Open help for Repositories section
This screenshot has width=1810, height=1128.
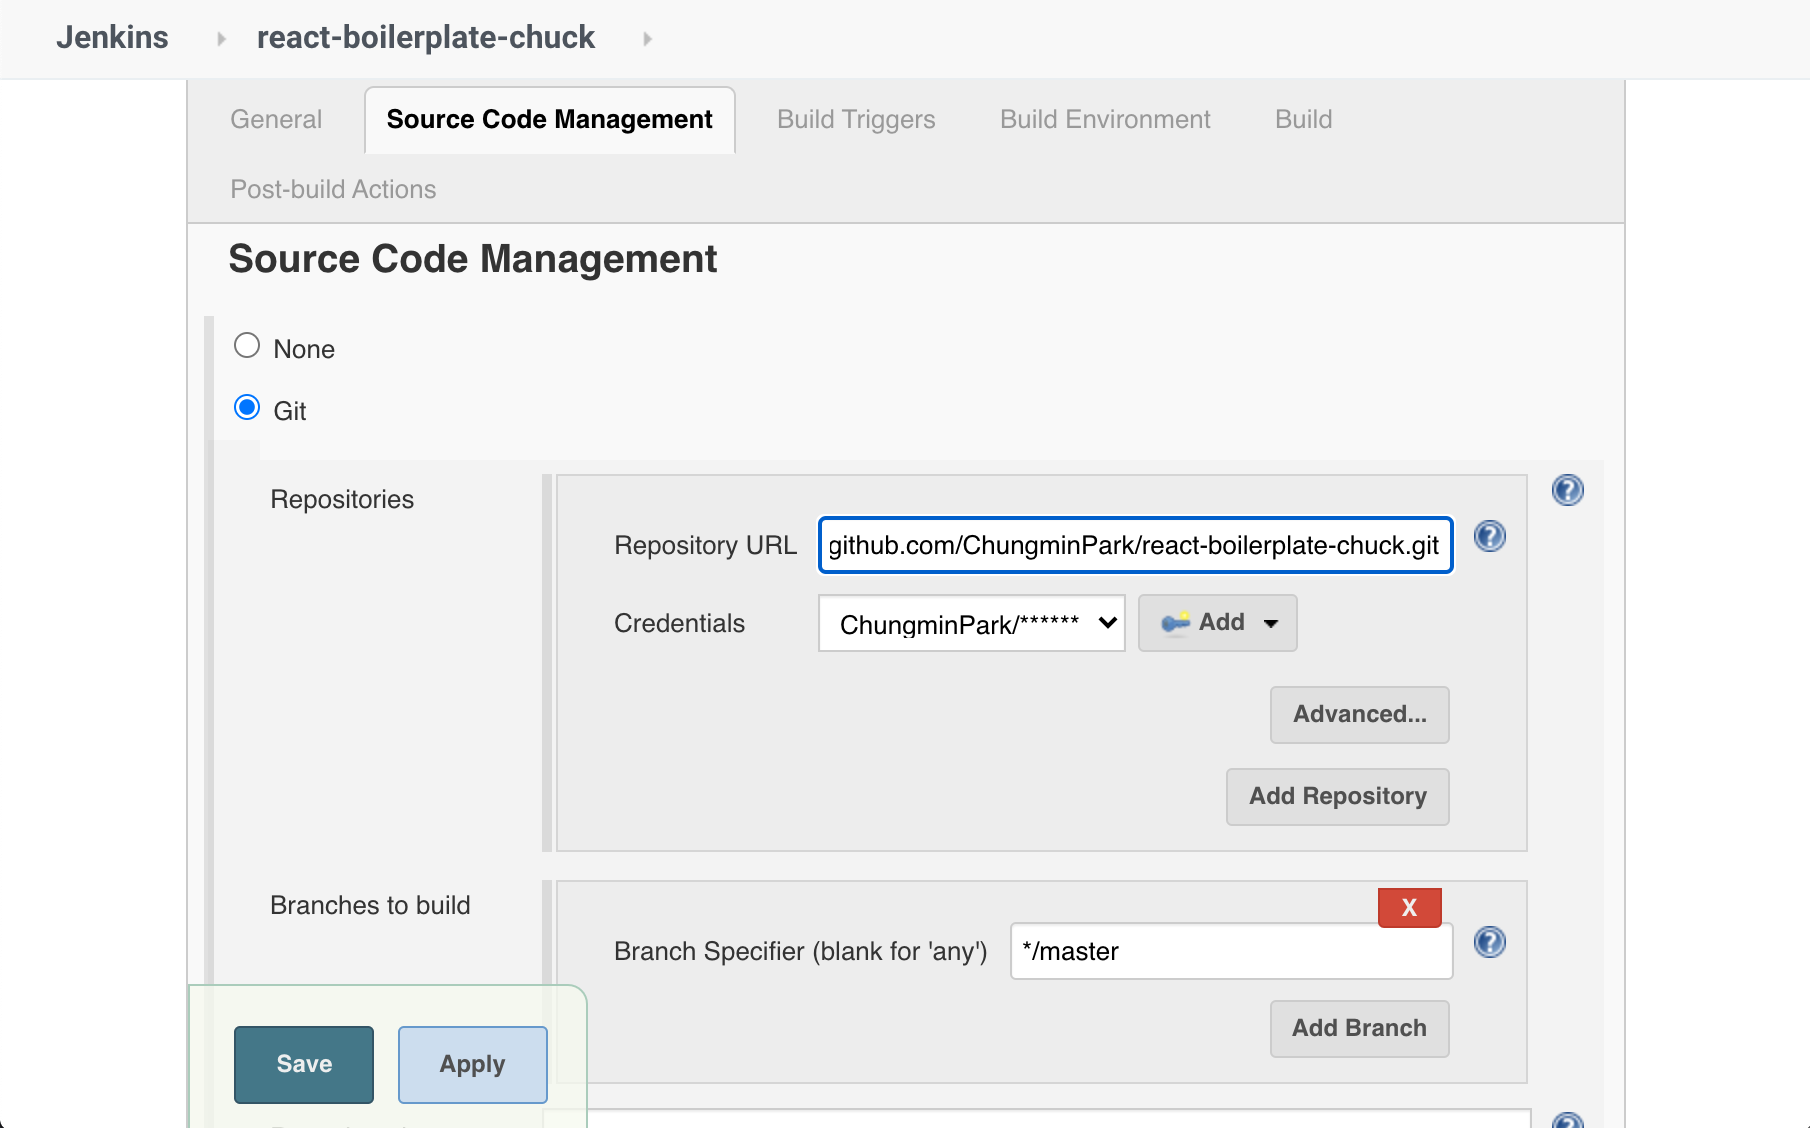coord(1567,490)
